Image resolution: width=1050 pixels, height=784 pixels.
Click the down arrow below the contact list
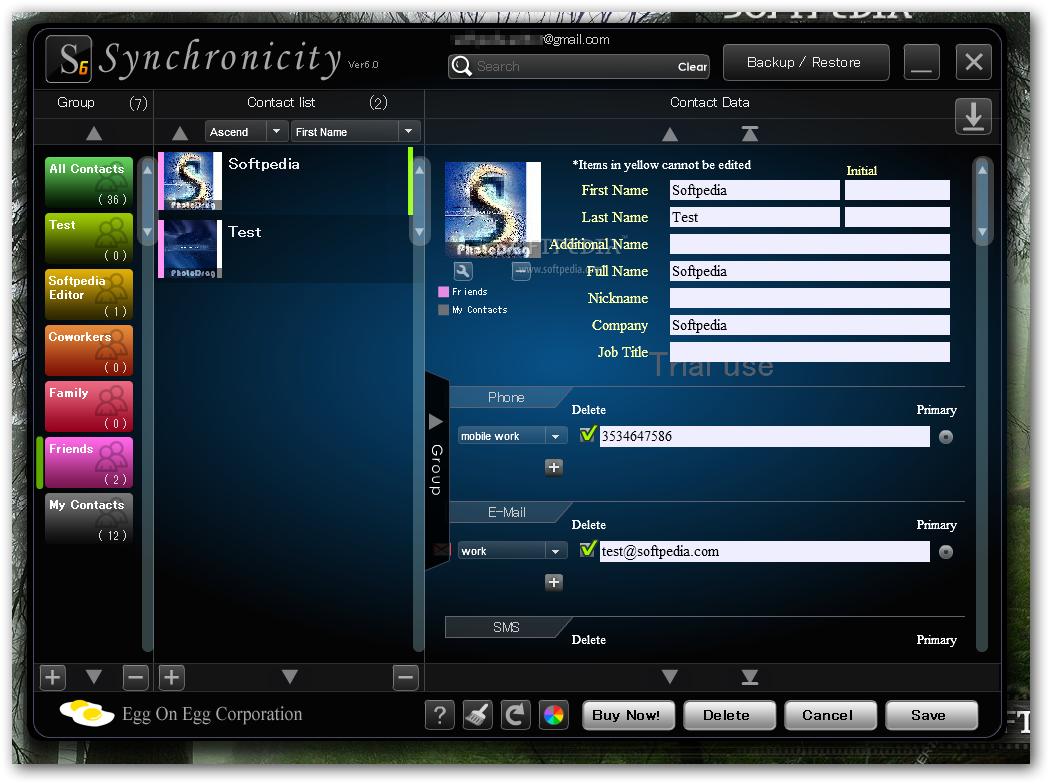(x=289, y=677)
